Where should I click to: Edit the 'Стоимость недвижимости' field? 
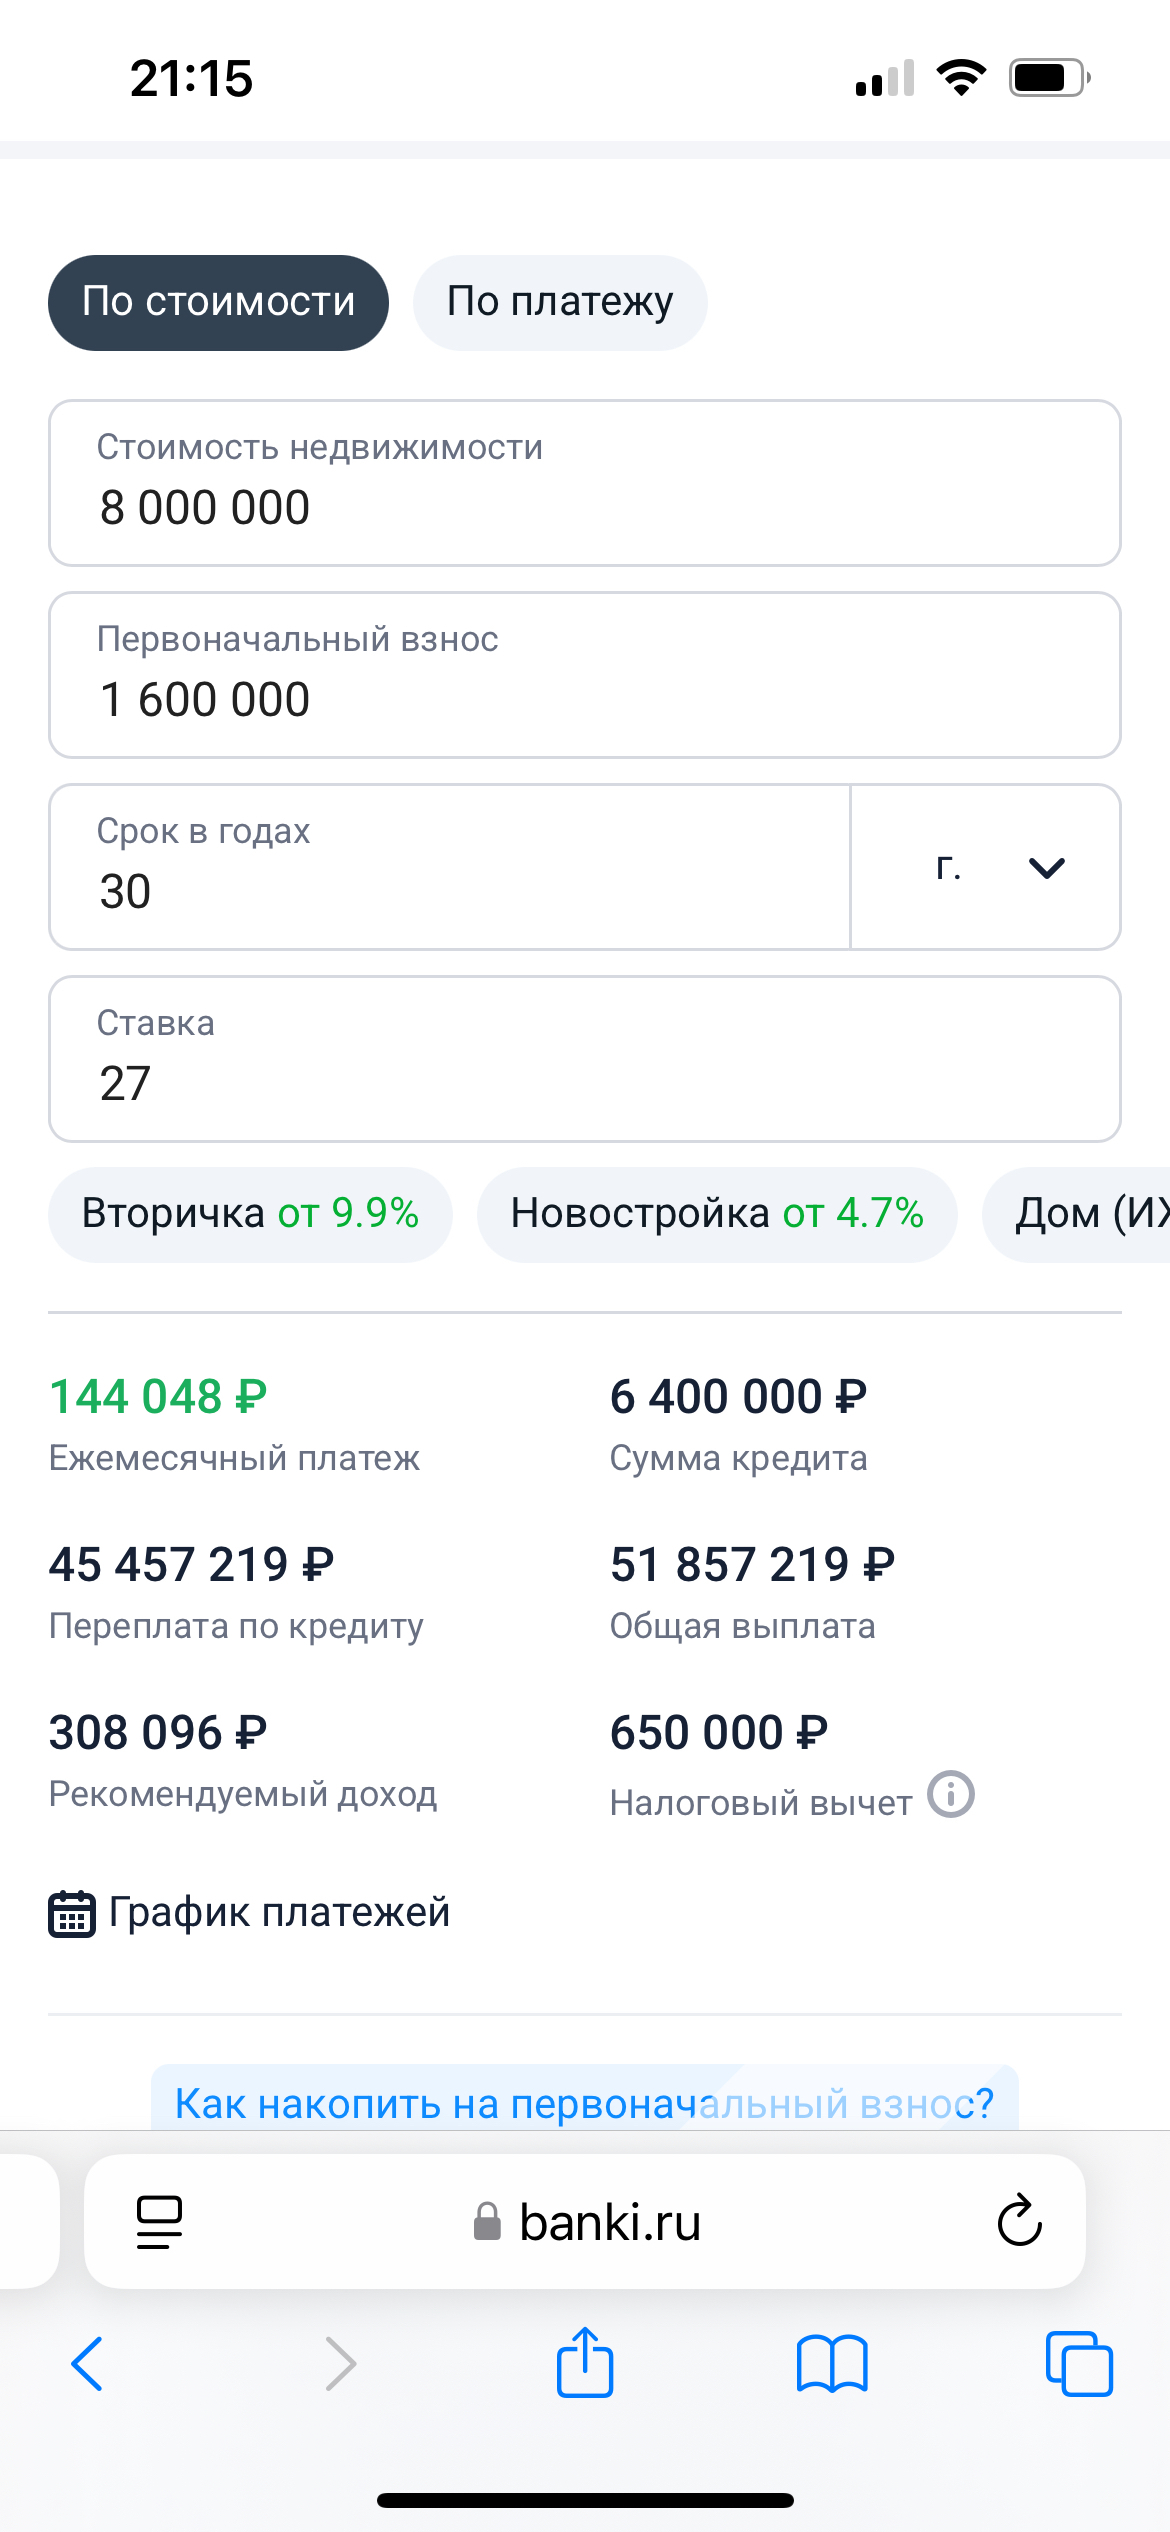[x=584, y=484]
